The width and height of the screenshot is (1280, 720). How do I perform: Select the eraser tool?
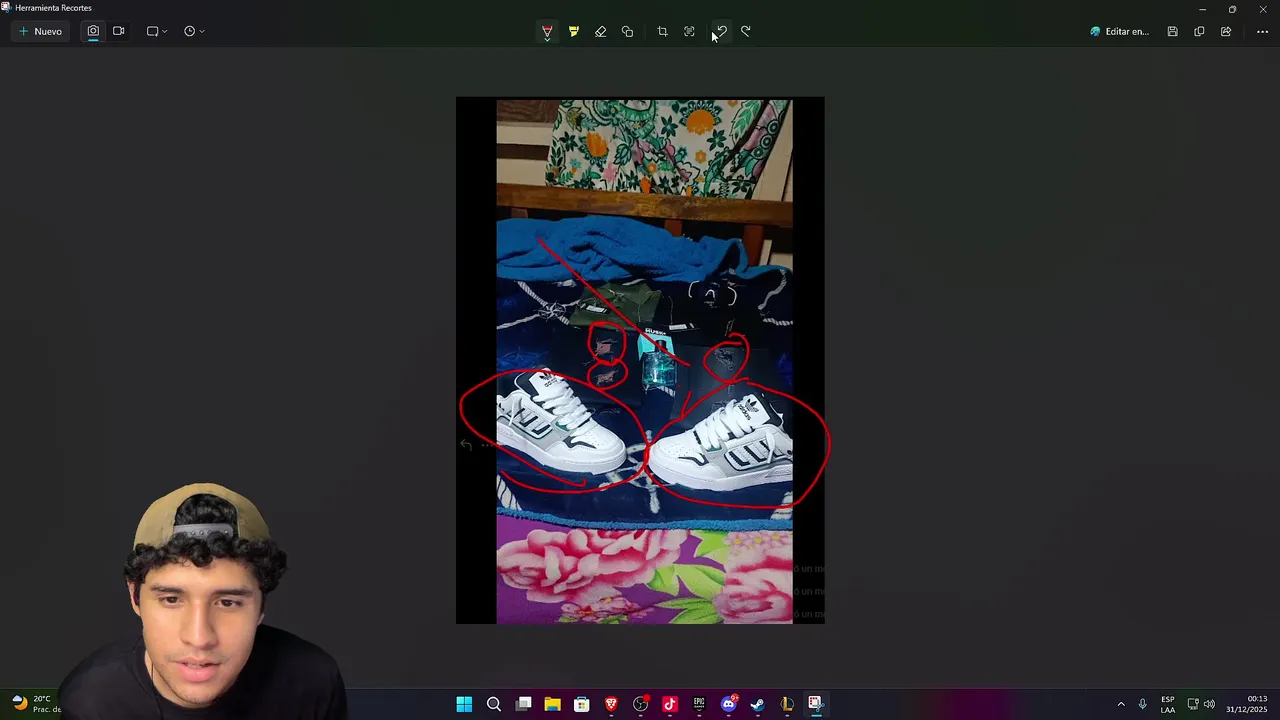(600, 32)
